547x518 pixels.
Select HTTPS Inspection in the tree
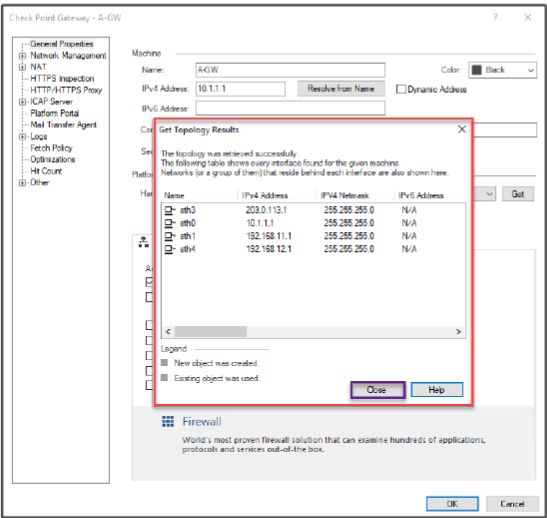62,78
